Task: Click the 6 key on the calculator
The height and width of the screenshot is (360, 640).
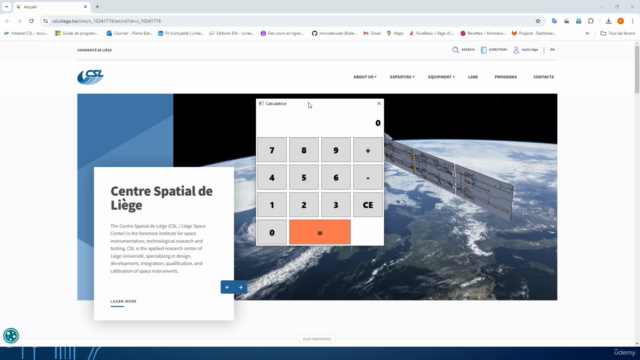Action: (336, 178)
